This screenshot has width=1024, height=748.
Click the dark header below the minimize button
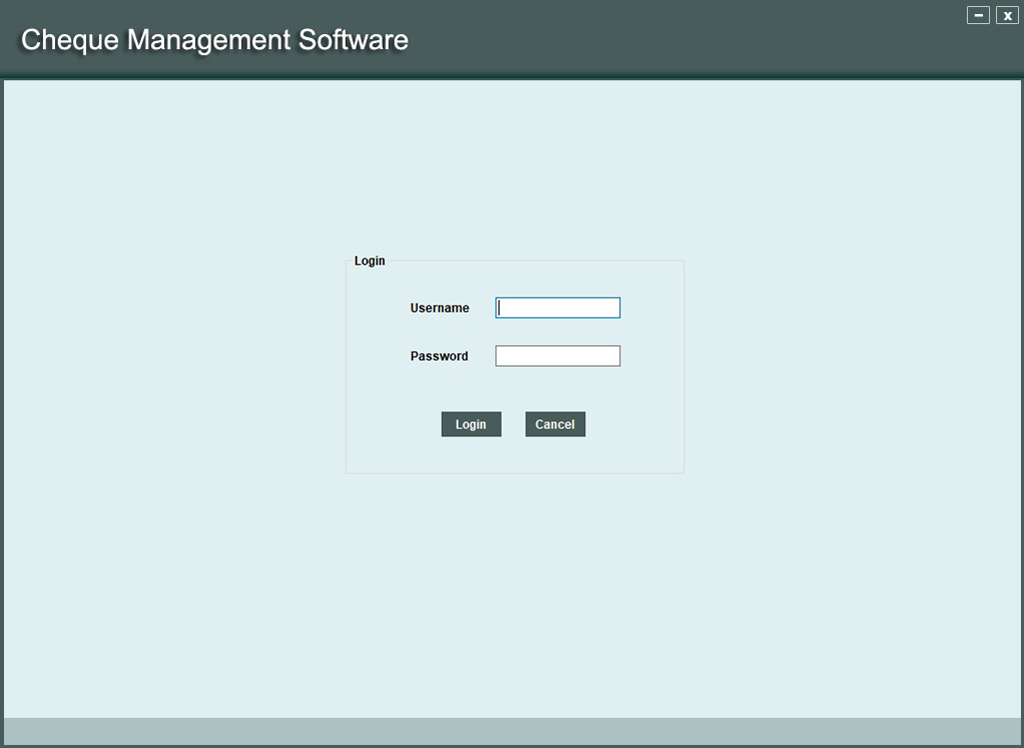pos(978,50)
